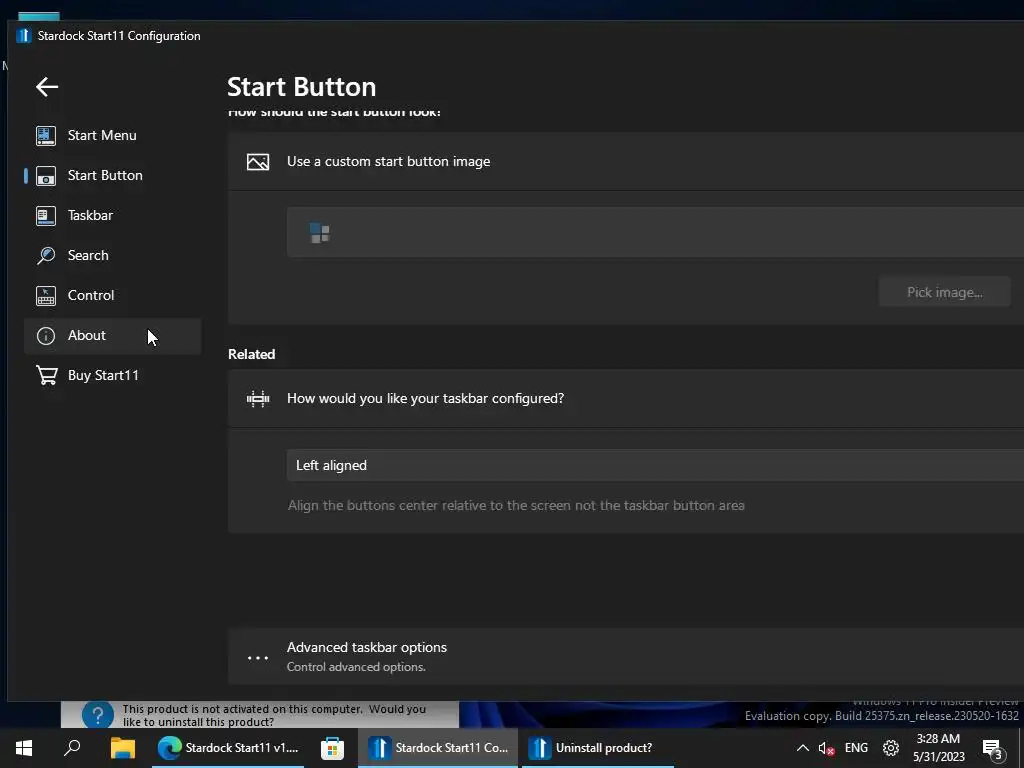Click the Control keyboard sidebar icon
Screen dimensions: 1024x768
(46, 296)
